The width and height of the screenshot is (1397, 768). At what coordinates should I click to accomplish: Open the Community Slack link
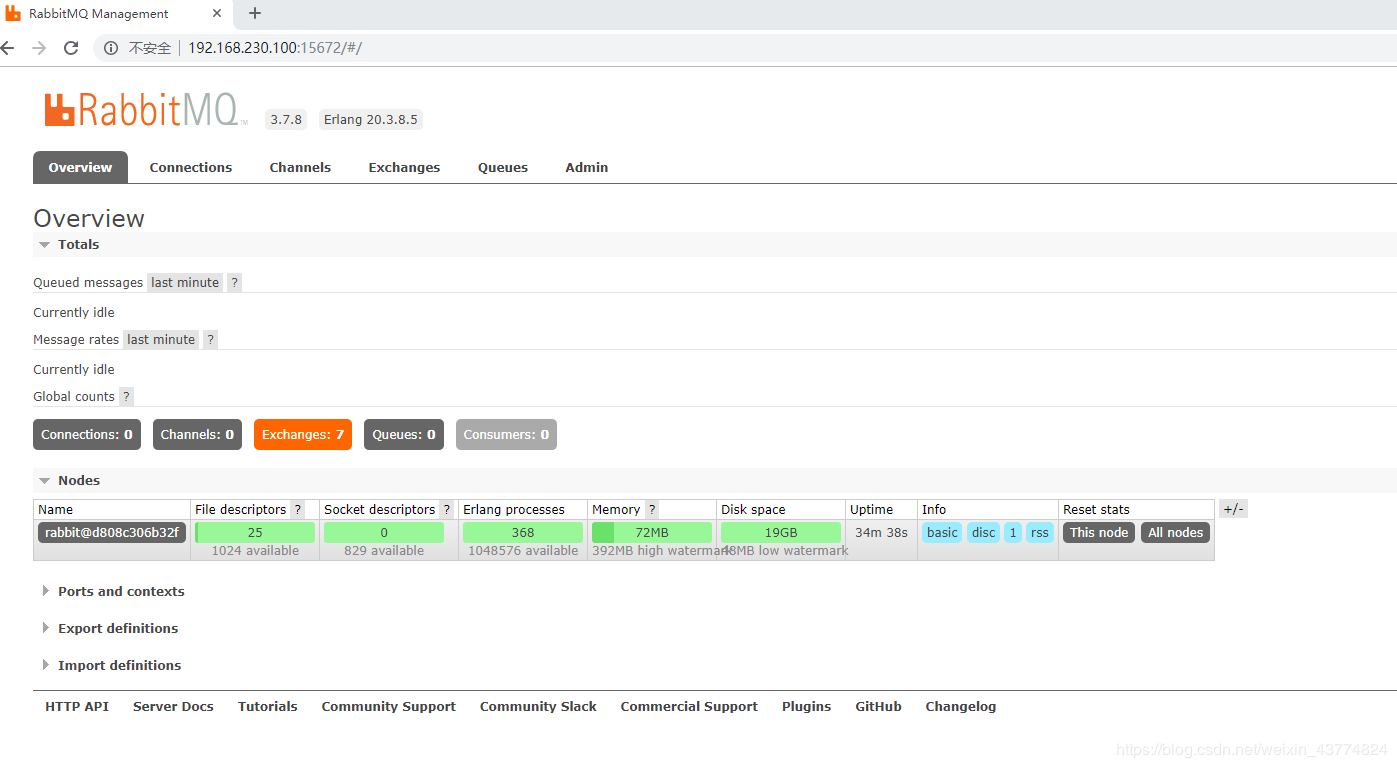(x=538, y=707)
